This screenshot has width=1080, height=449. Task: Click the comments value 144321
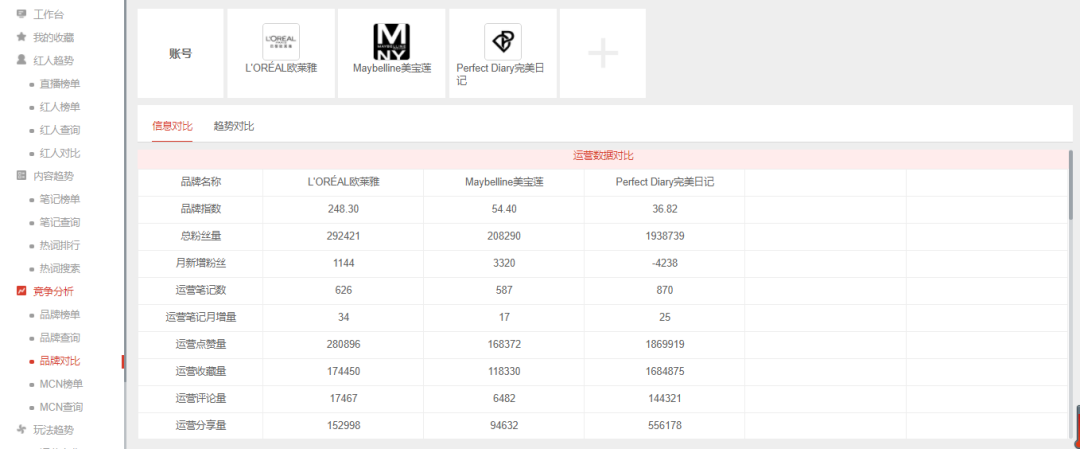pyautogui.click(x=665, y=399)
